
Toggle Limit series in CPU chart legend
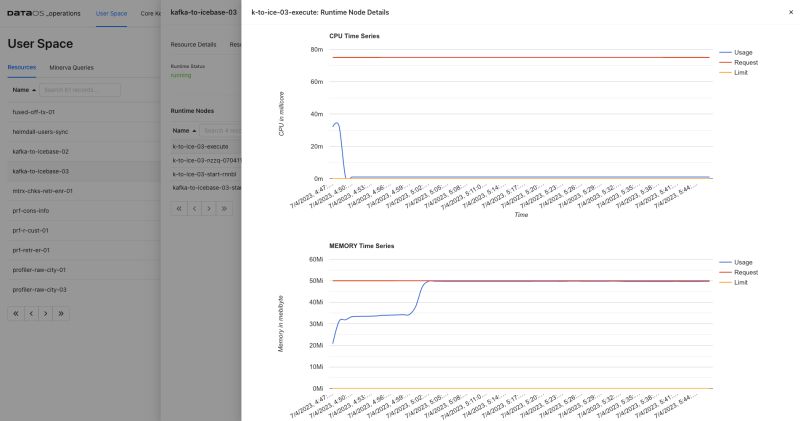coord(733,72)
